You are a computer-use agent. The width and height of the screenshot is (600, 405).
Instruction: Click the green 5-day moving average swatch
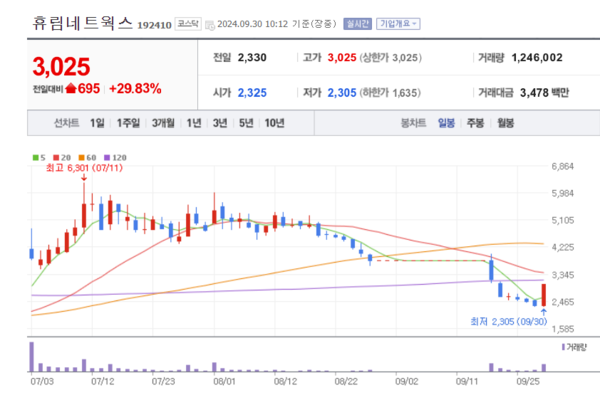pos(36,158)
